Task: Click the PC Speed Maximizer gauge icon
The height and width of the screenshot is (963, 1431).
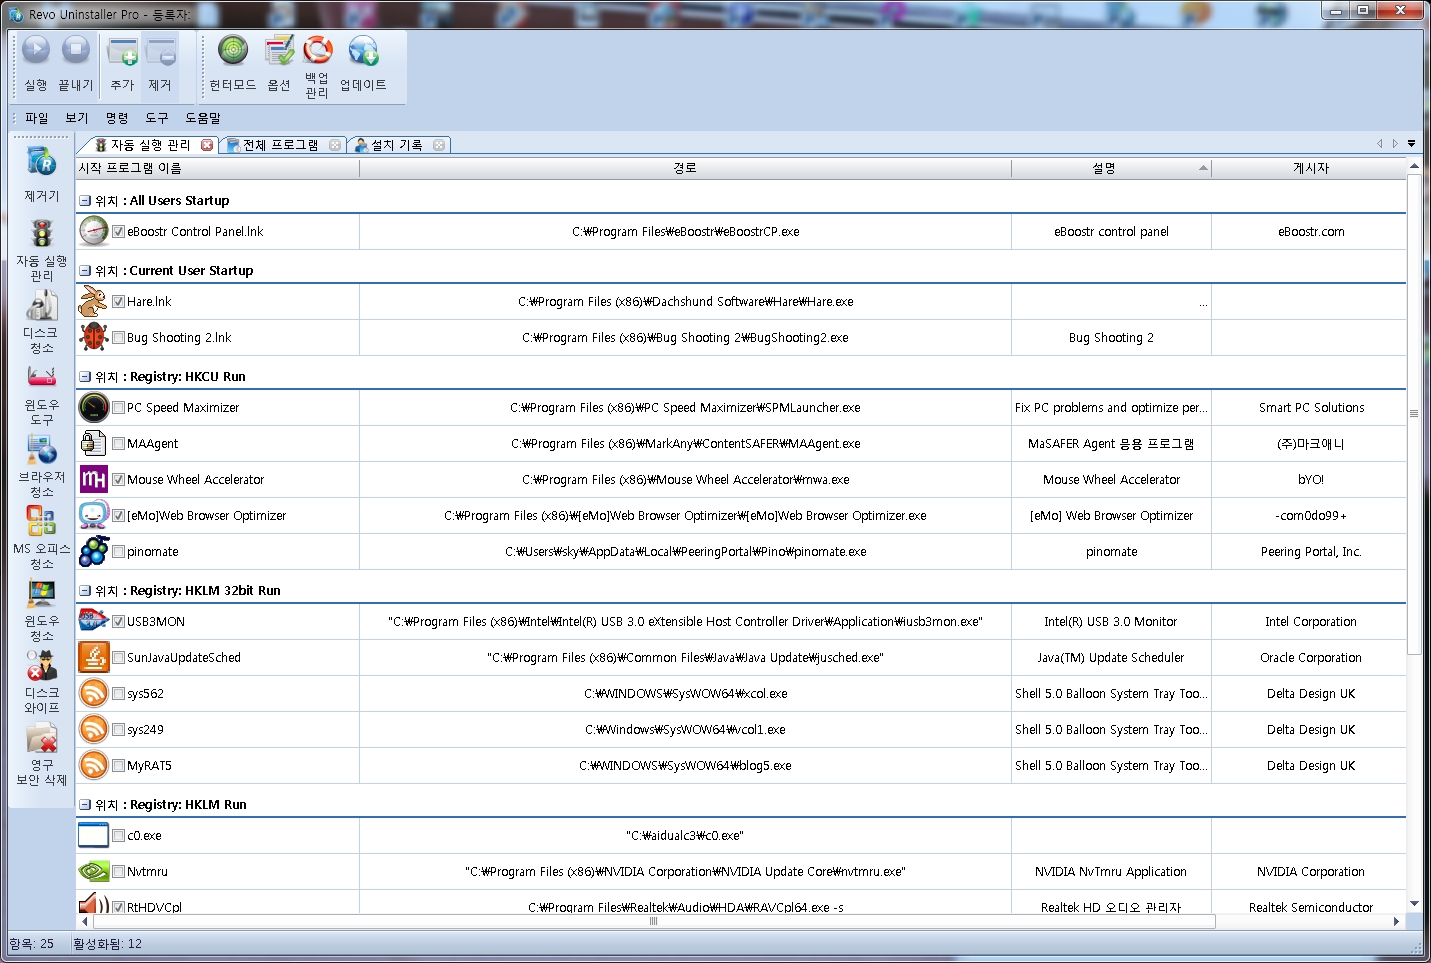Action: tap(93, 407)
